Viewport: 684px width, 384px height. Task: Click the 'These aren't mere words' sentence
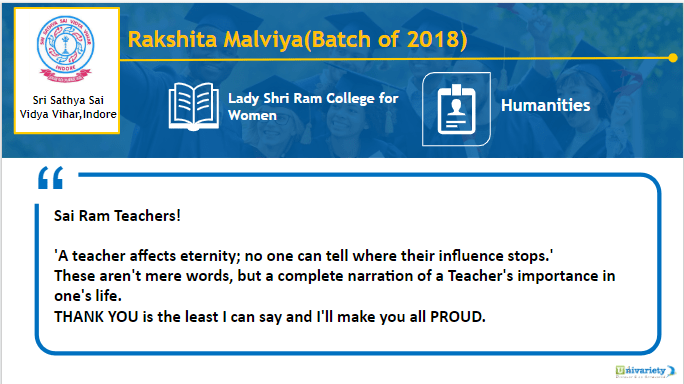(x=335, y=276)
